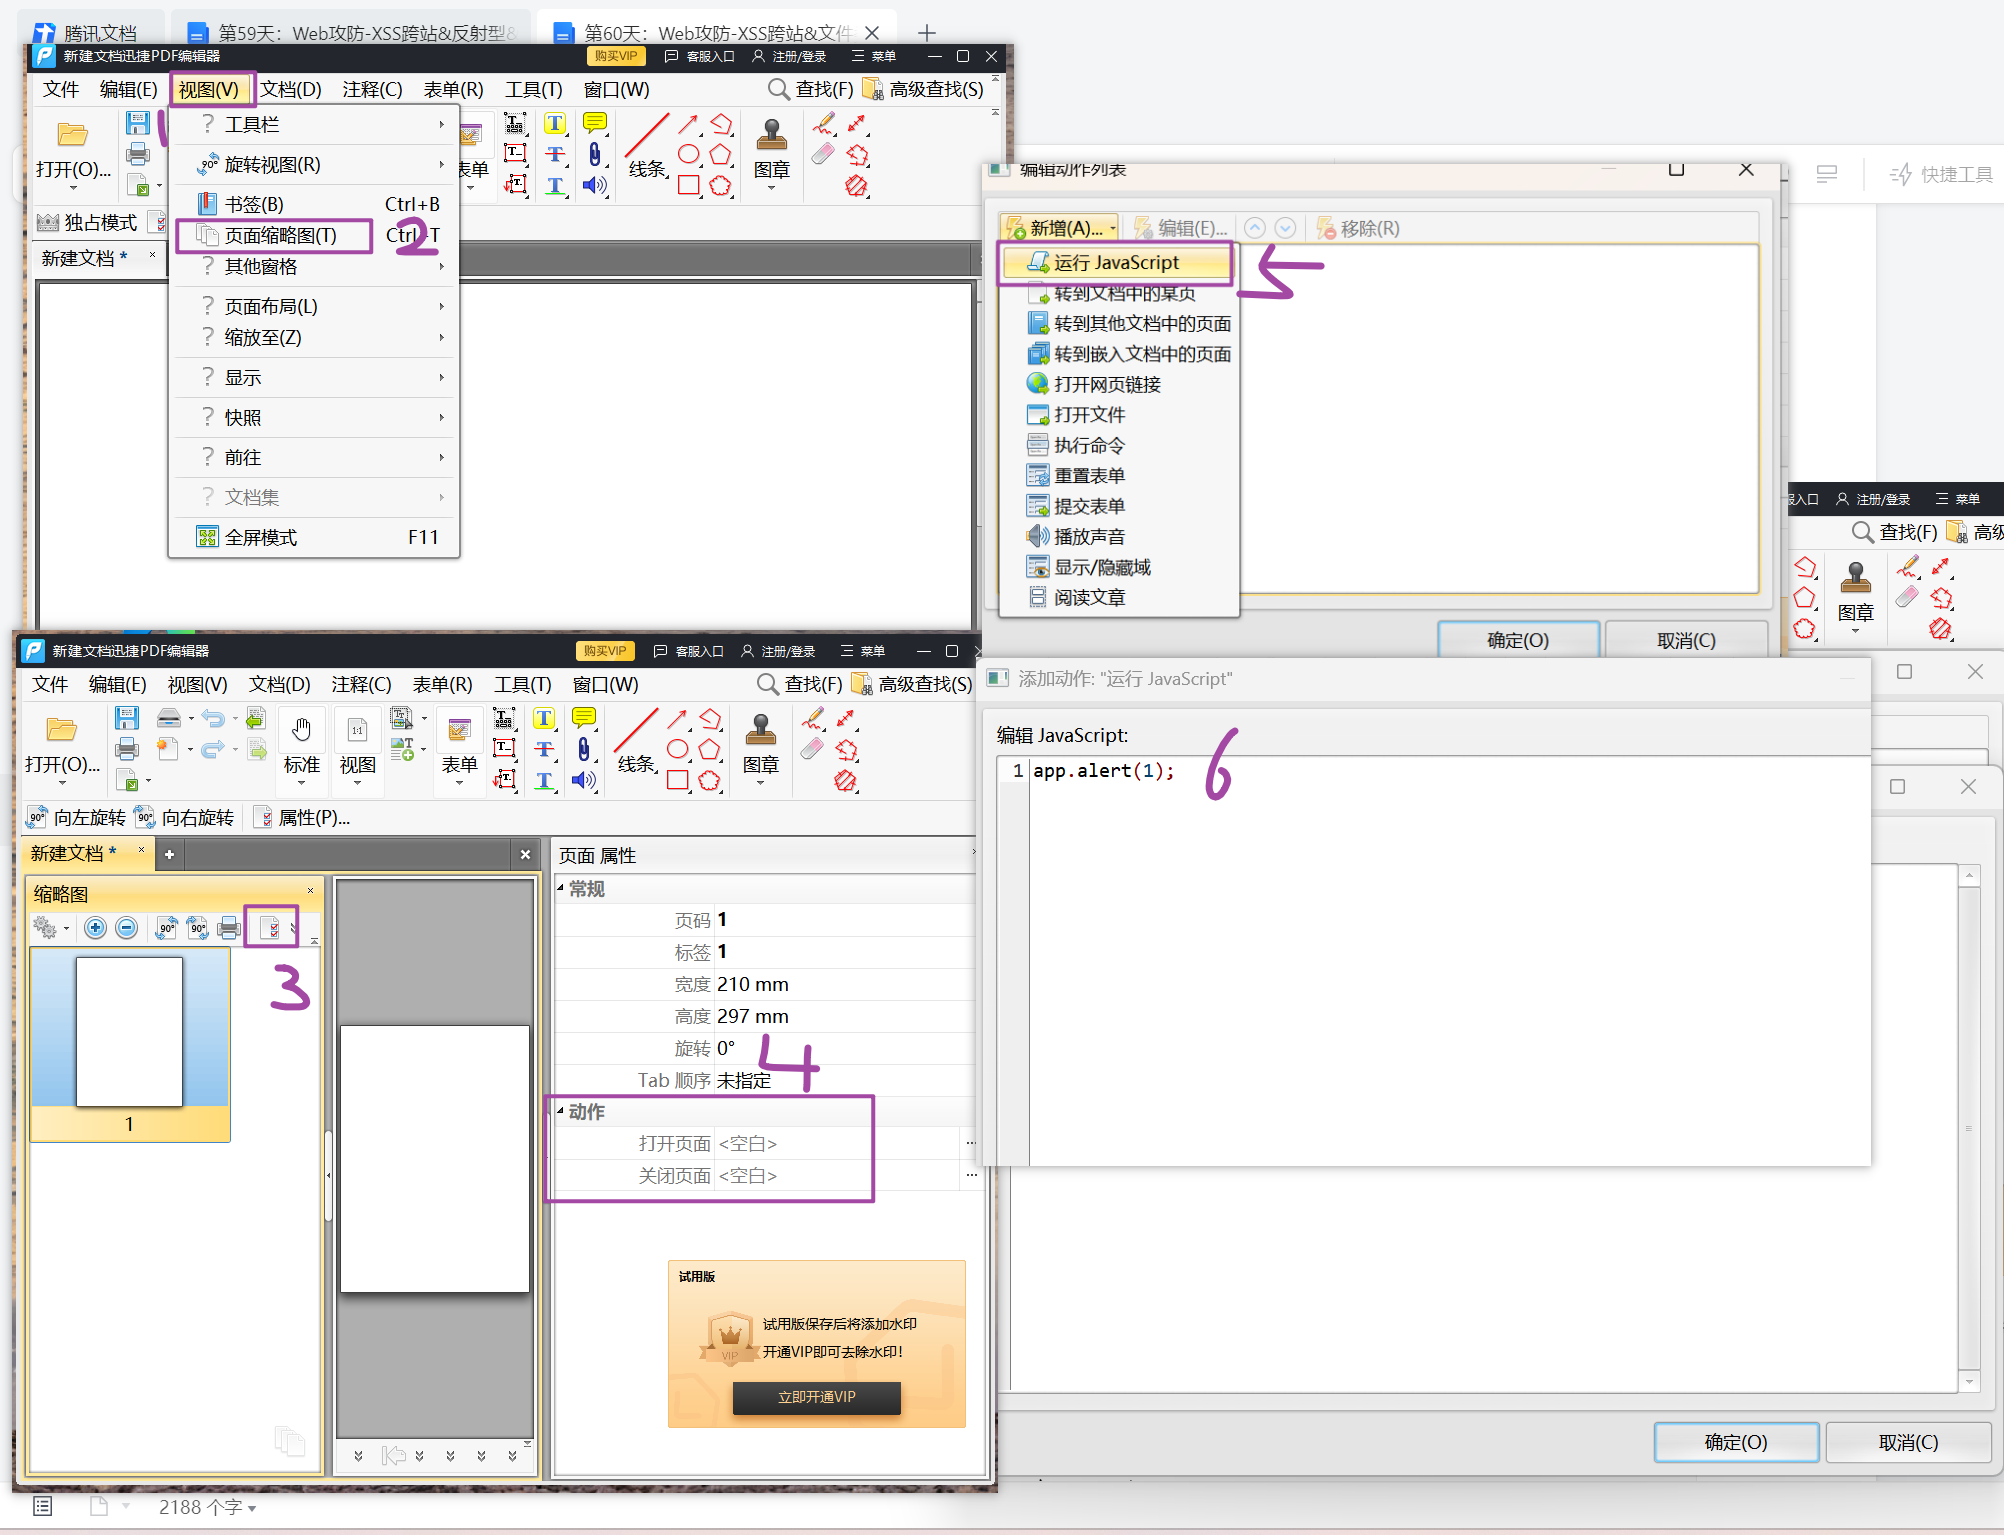
Task: Click highlight T tool in lower editor
Action: 544,718
